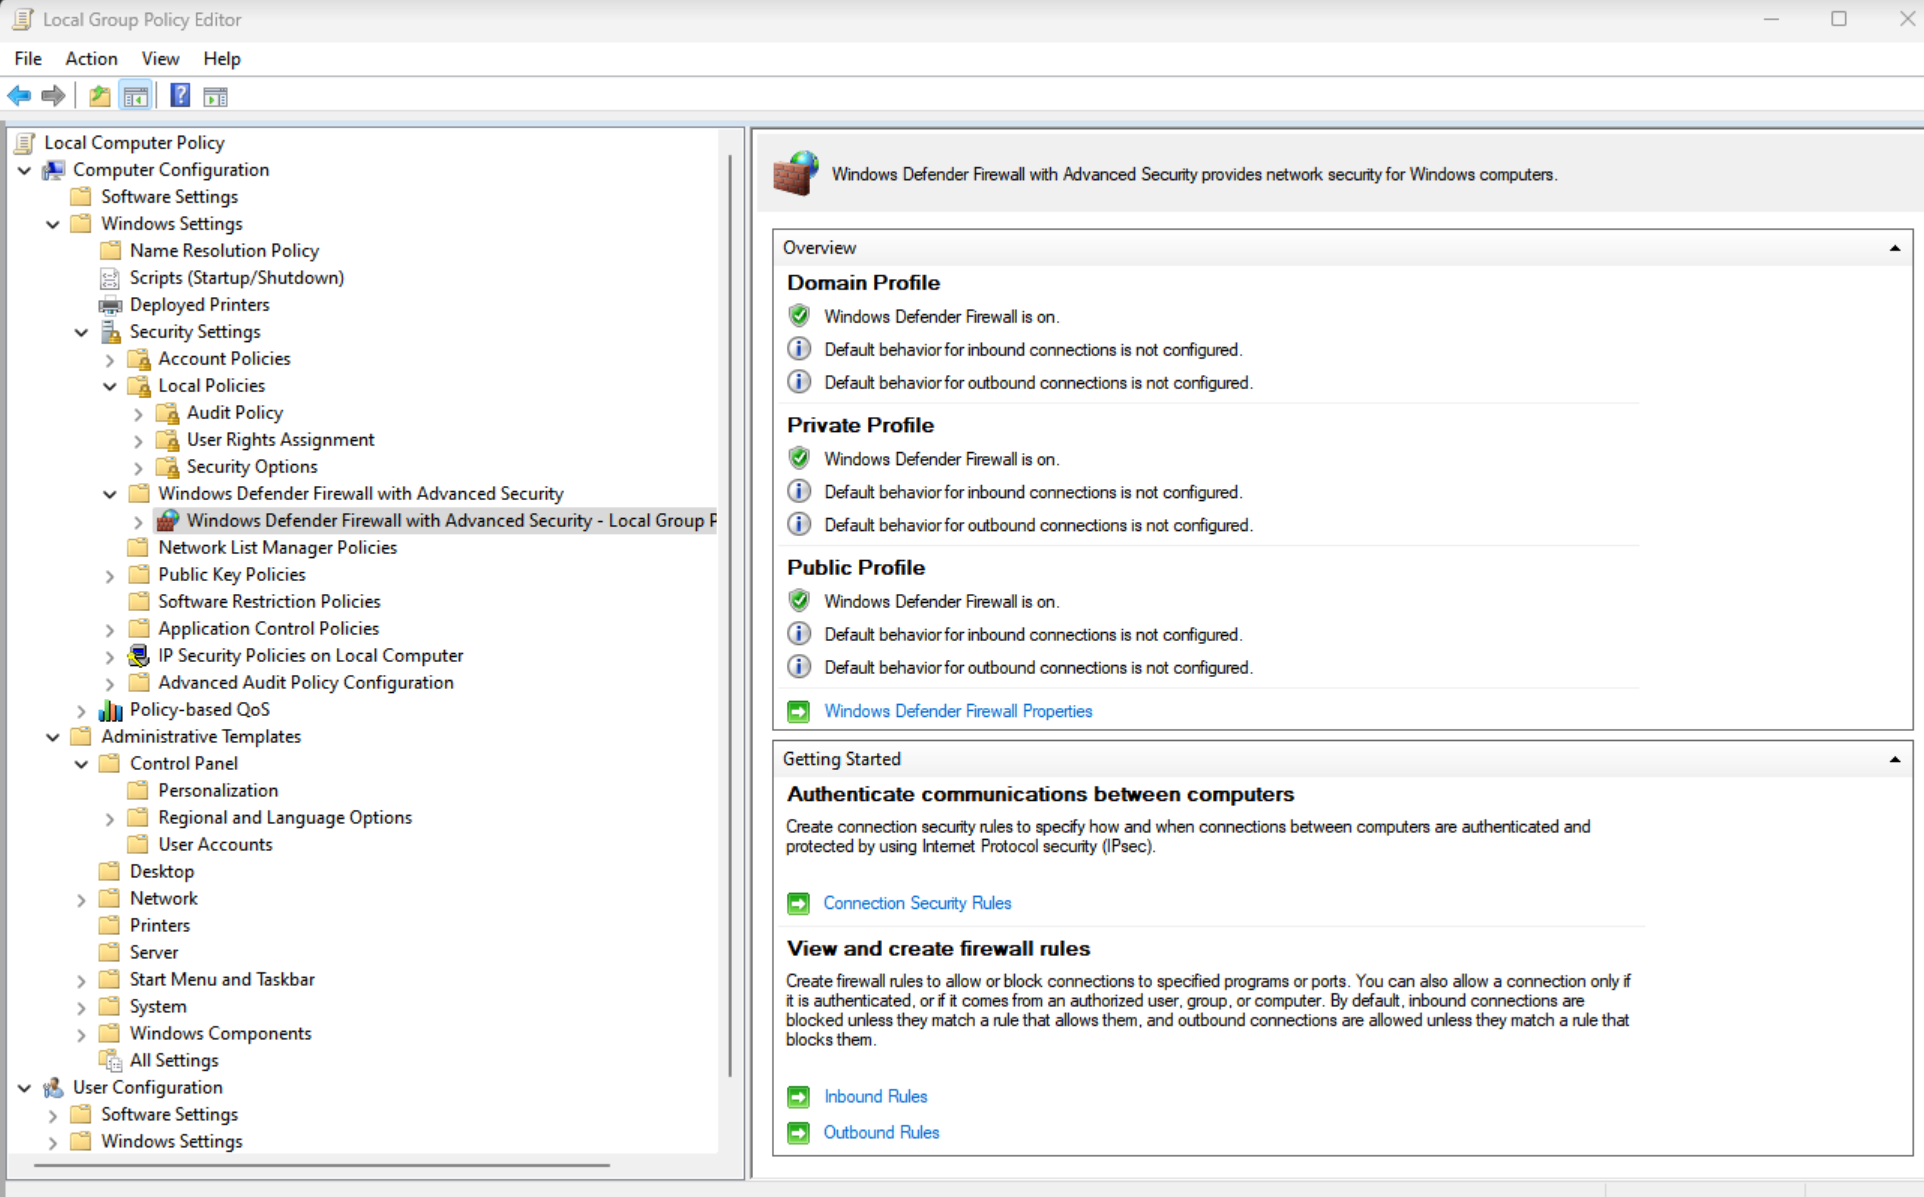Image resolution: width=1924 pixels, height=1197 pixels.
Task: Click the Security Settings node icon
Action: [x=110, y=332]
